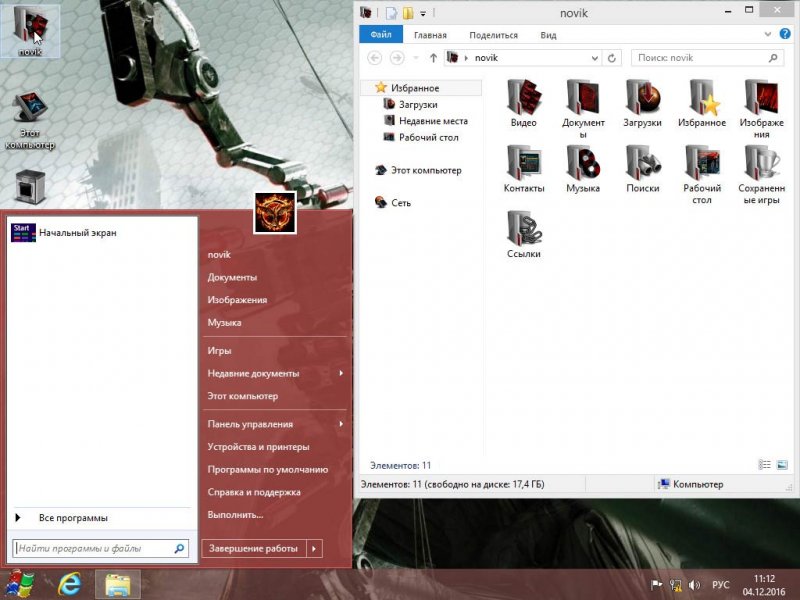Switch to details view in status bar
Image resolution: width=800 pixels, height=600 pixels.
(764, 465)
